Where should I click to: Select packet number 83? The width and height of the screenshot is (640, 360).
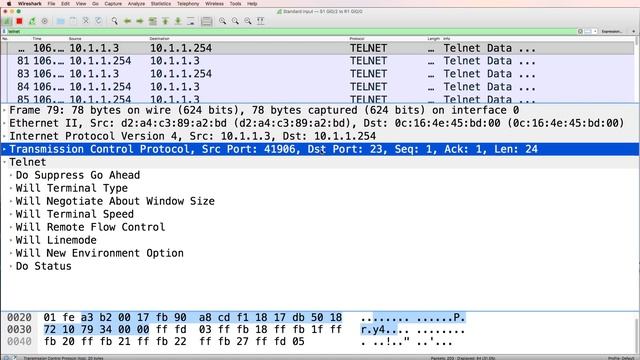click(318, 74)
